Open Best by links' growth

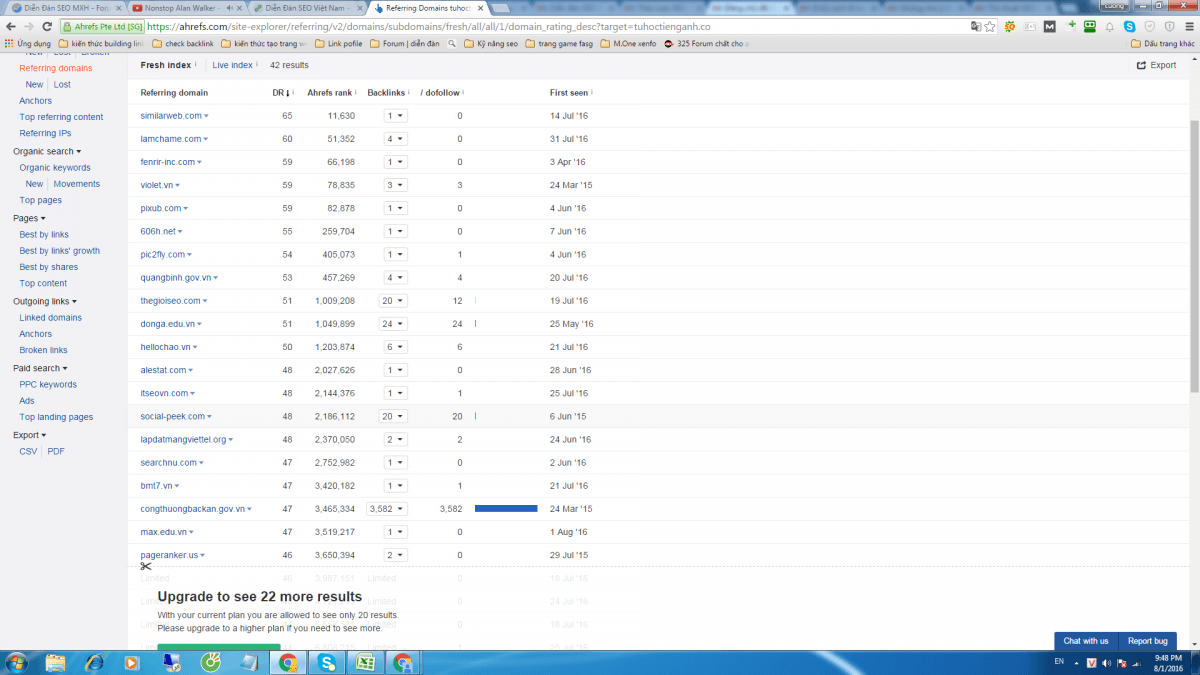pos(60,251)
